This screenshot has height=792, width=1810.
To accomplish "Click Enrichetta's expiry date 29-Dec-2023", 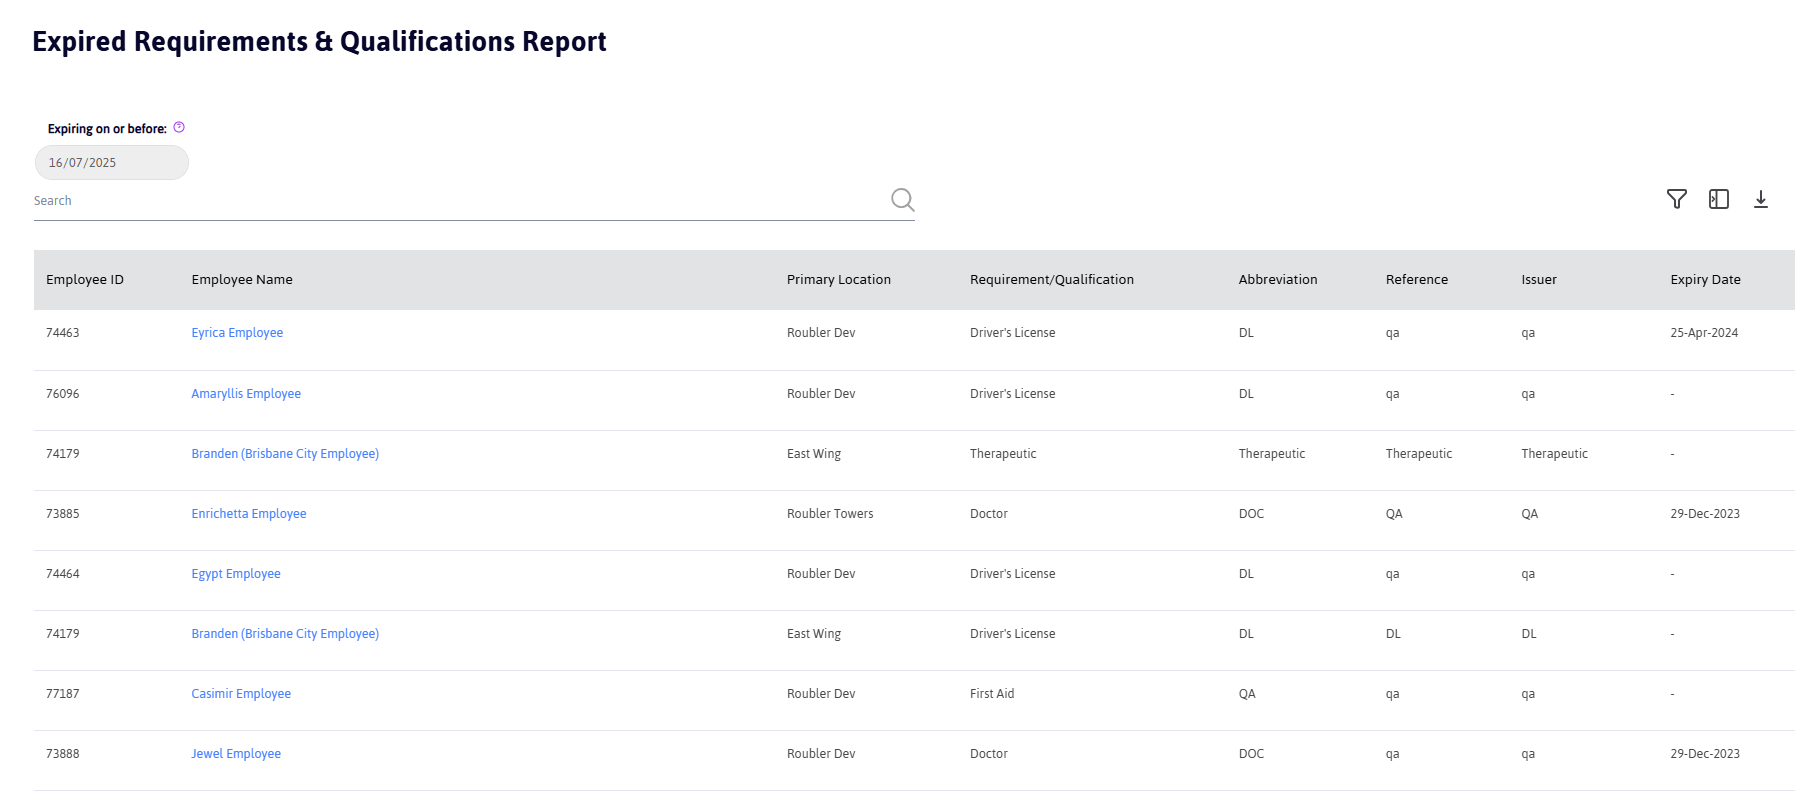I will pyautogui.click(x=1705, y=514).
